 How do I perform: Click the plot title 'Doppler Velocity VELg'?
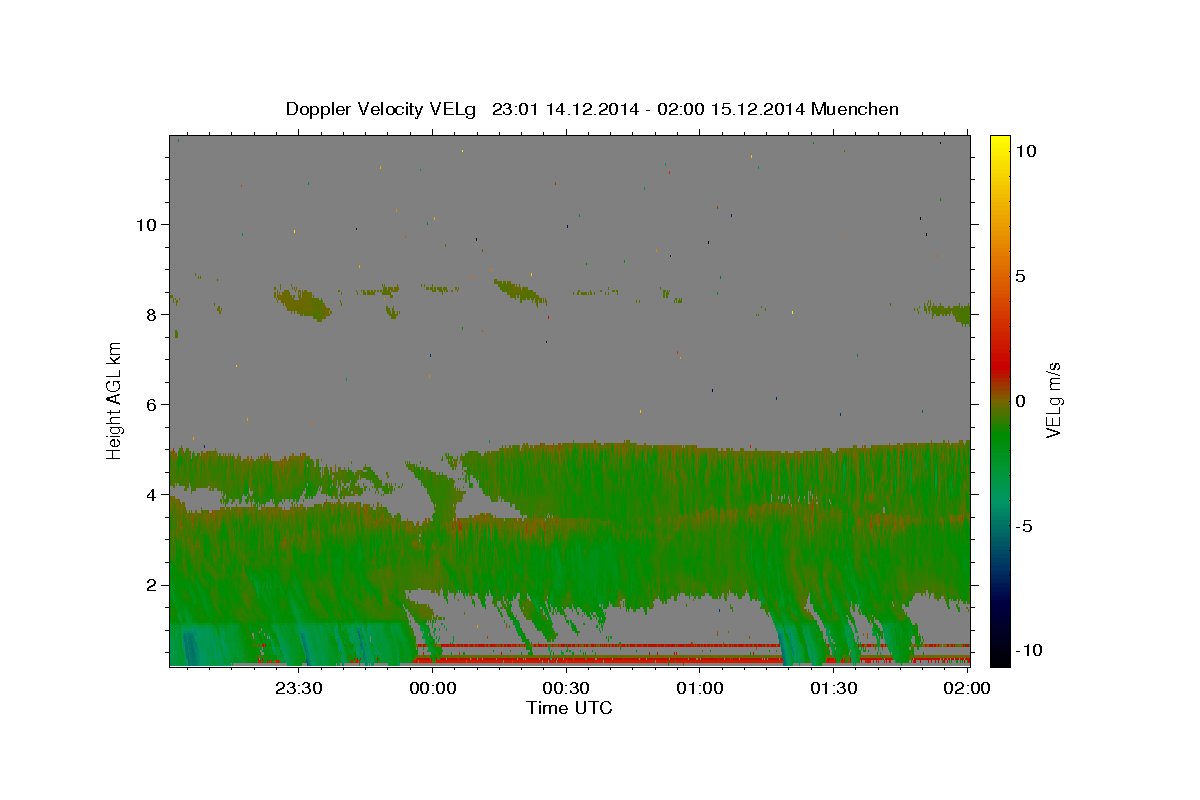coord(382,109)
